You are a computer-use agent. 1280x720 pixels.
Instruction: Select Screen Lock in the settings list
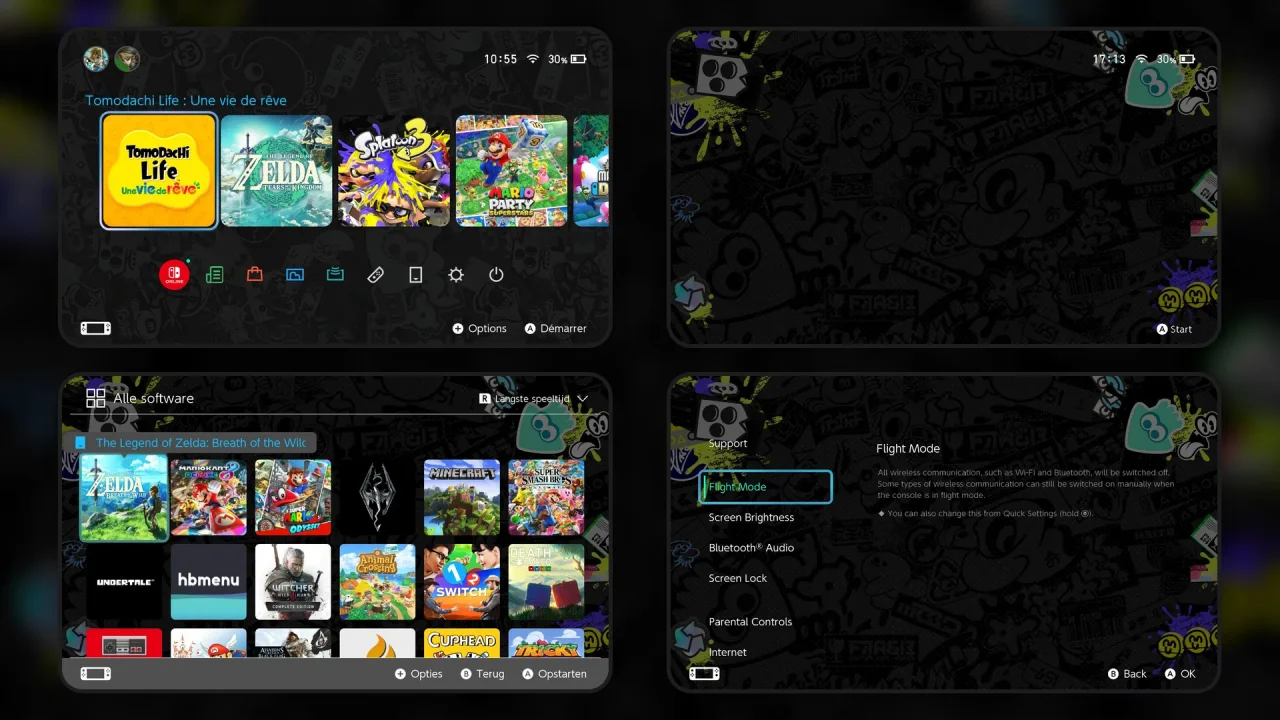tap(738, 578)
